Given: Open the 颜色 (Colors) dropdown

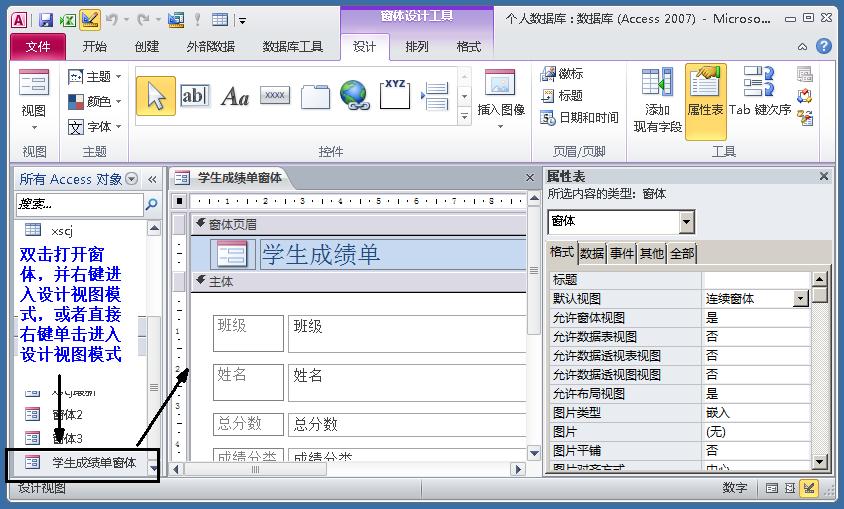Looking at the screenshot, I should coord(94,101).
